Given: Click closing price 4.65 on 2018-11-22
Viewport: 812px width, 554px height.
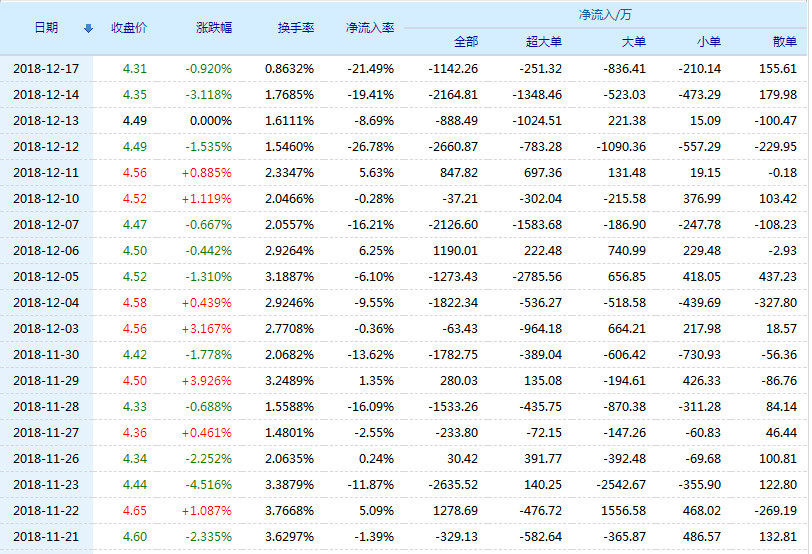Looking at the screenshot, I should pyautogui.click(x=135, y=511).
